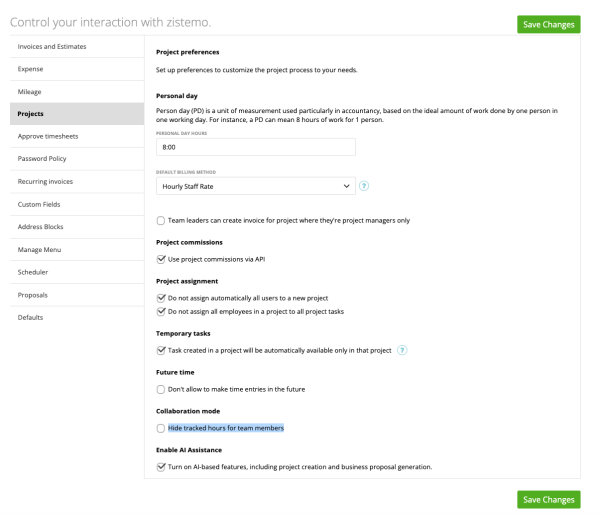Image resolution: width=600 pixels, height=515 pixels.
Task: Toggle Do not assign all employees to tasks
Action: pyautogui.click(x=161, y=311)
